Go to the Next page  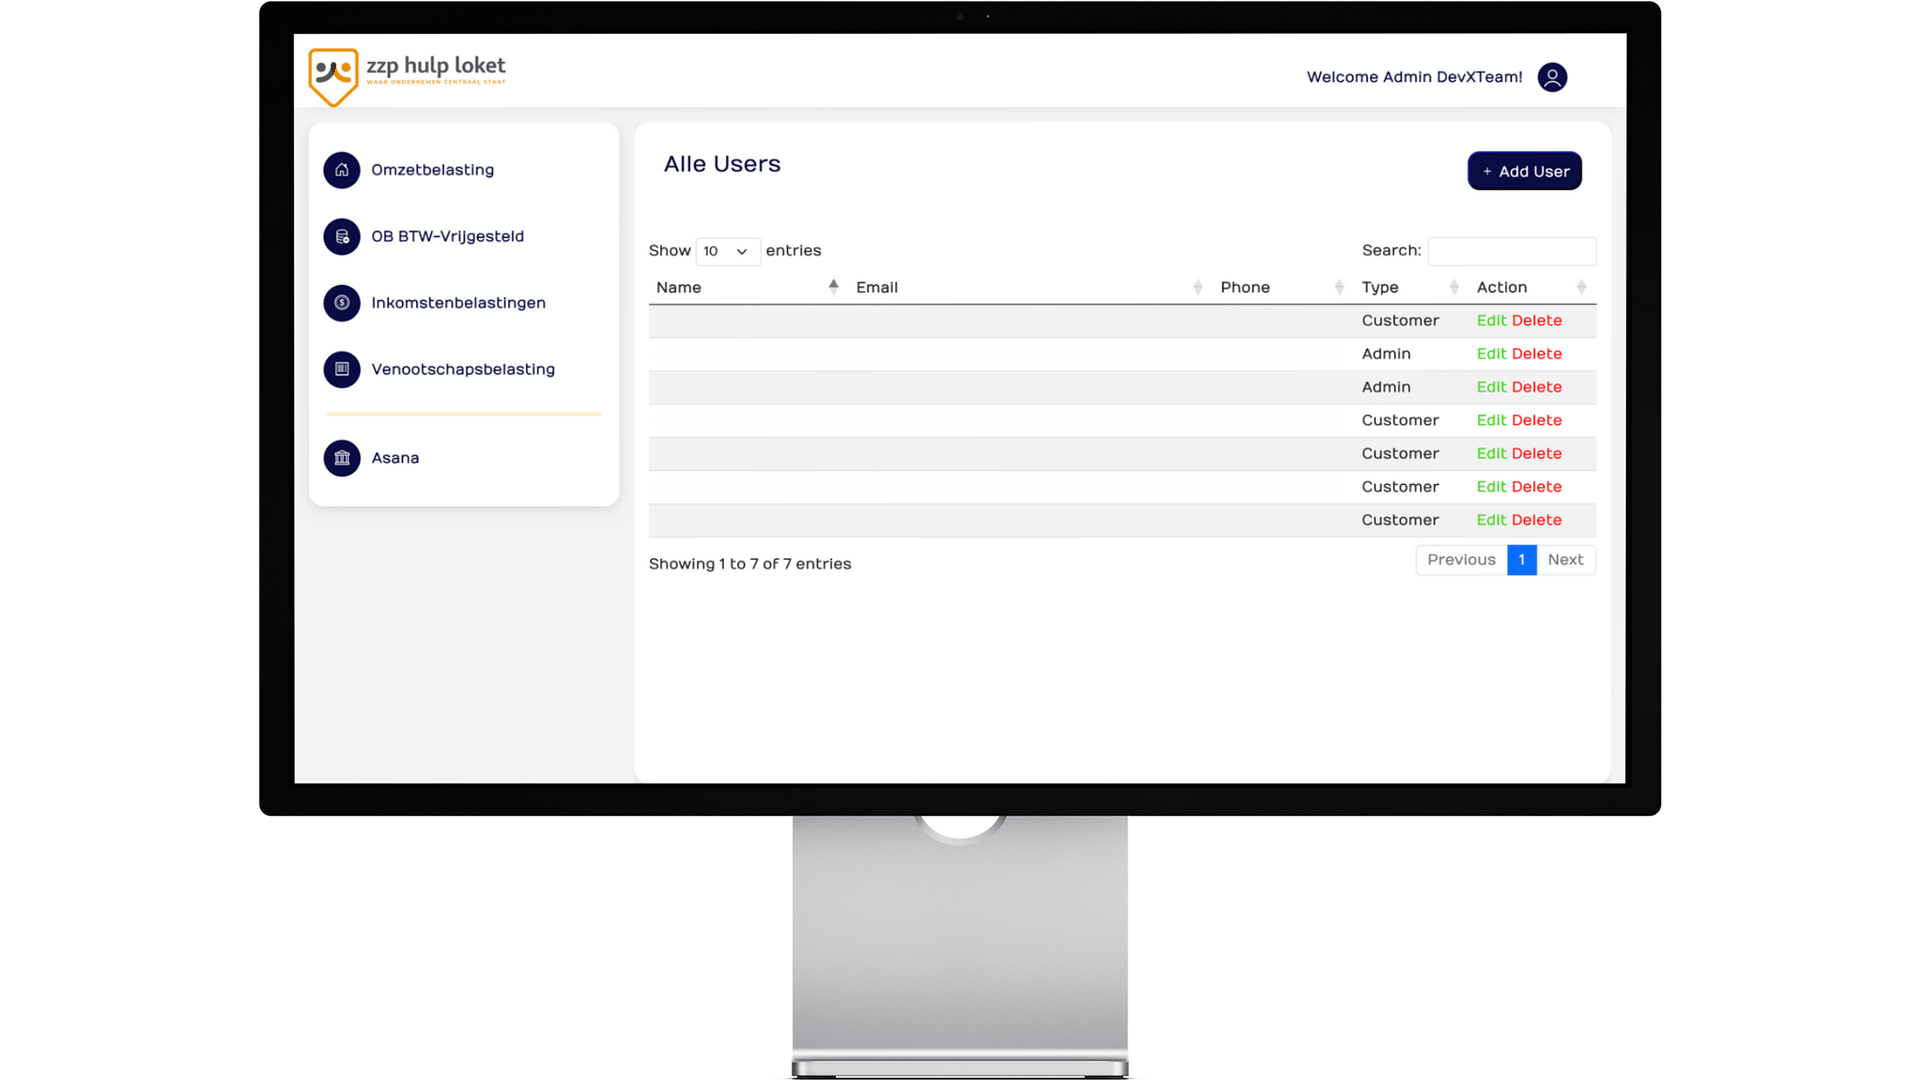[x=1565, y=560]
